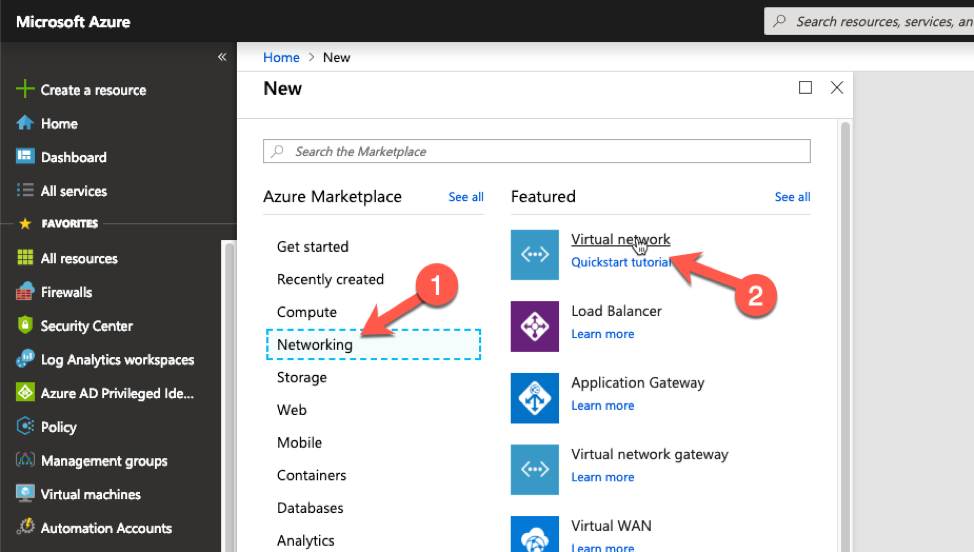Select Storage category

301,377
